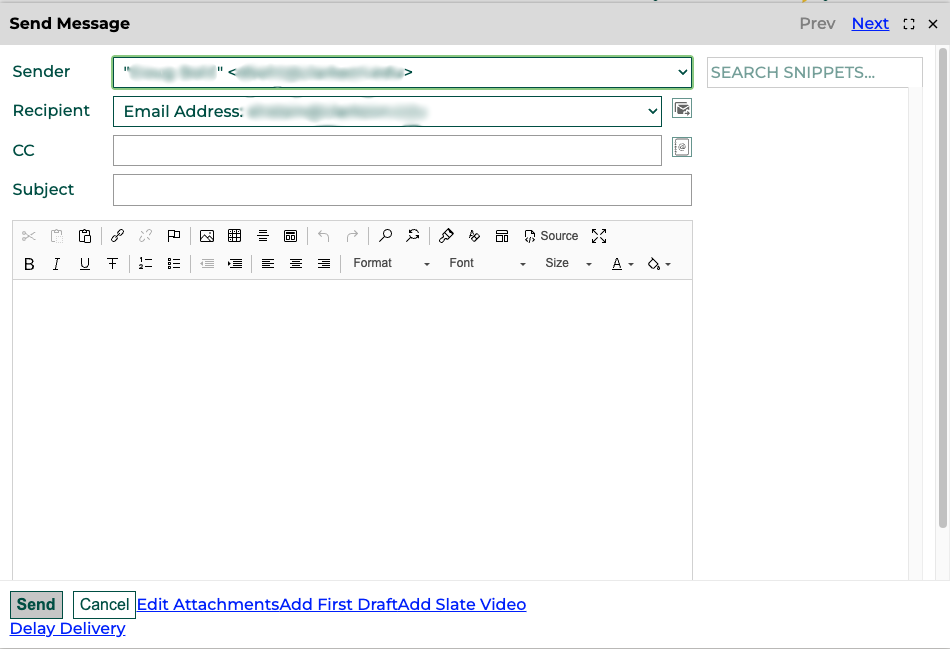Insert an image into the message body

[x=207, y=236]
